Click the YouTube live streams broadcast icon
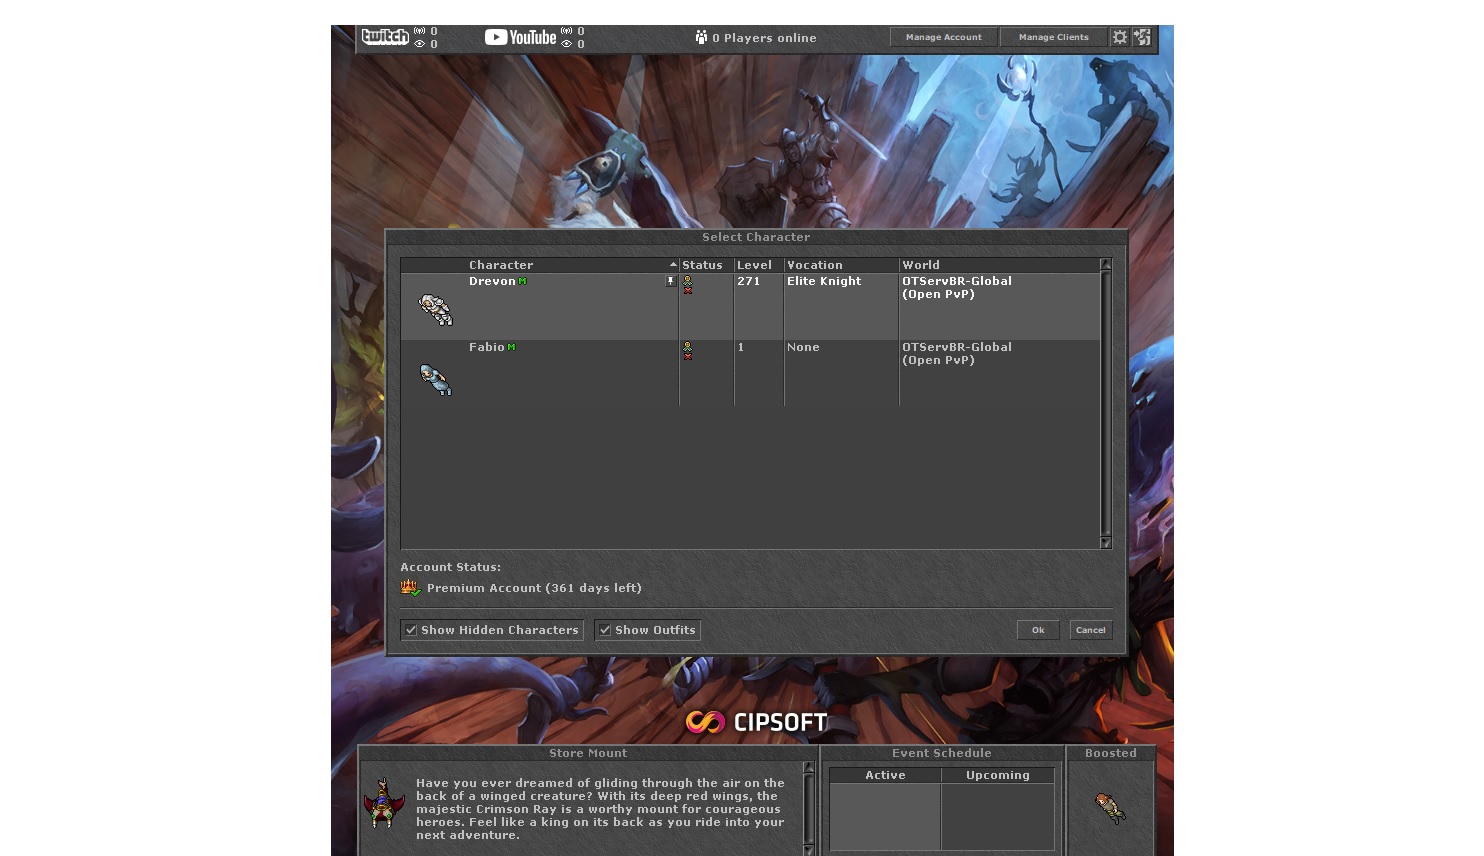Screen dimensions: 1484x856 click(x=567, y=31)
